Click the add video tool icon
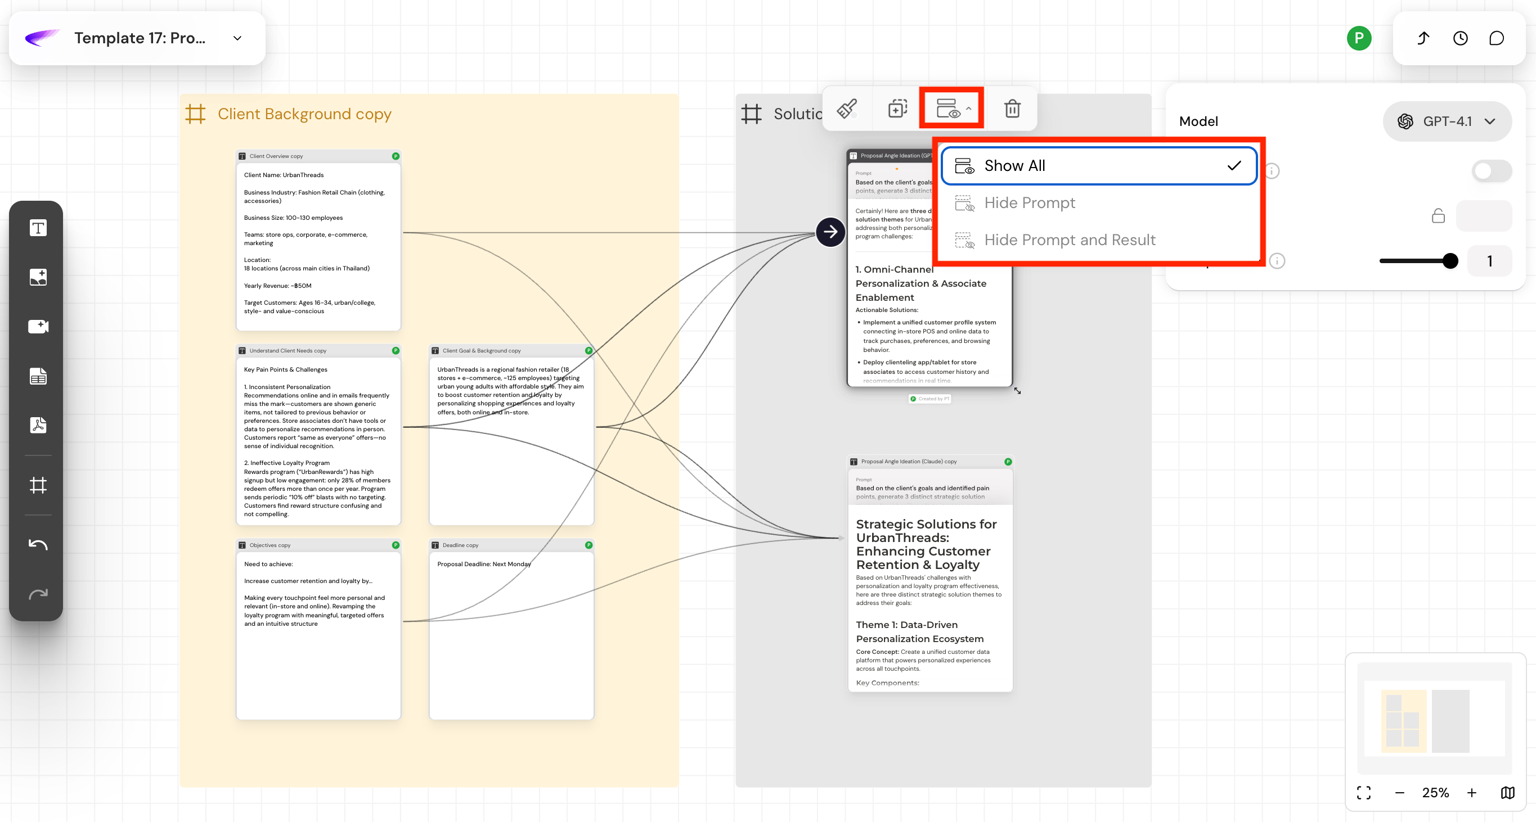The height and width of the screenshot is (822, 1536). 38,327
